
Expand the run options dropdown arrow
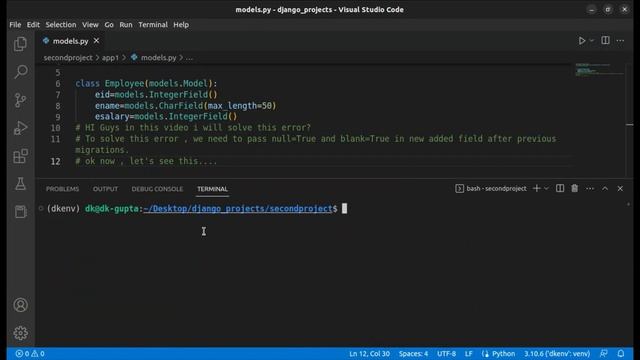(591, 40)
